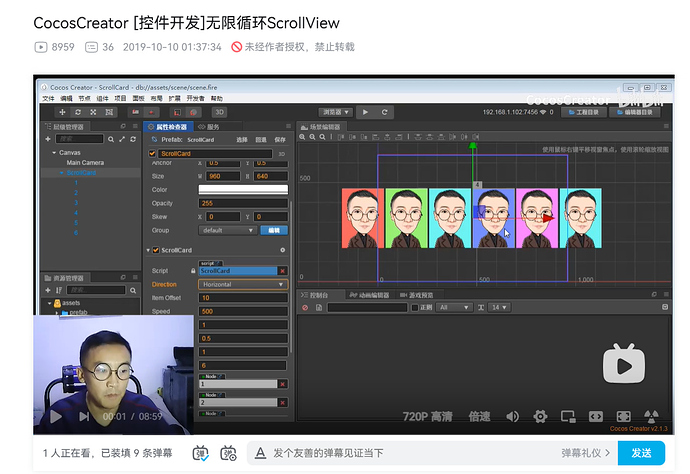Viewport: 690px width, 474px height.
Task: Click the hierarchy search magnifier icon
Action: point(111,139)
